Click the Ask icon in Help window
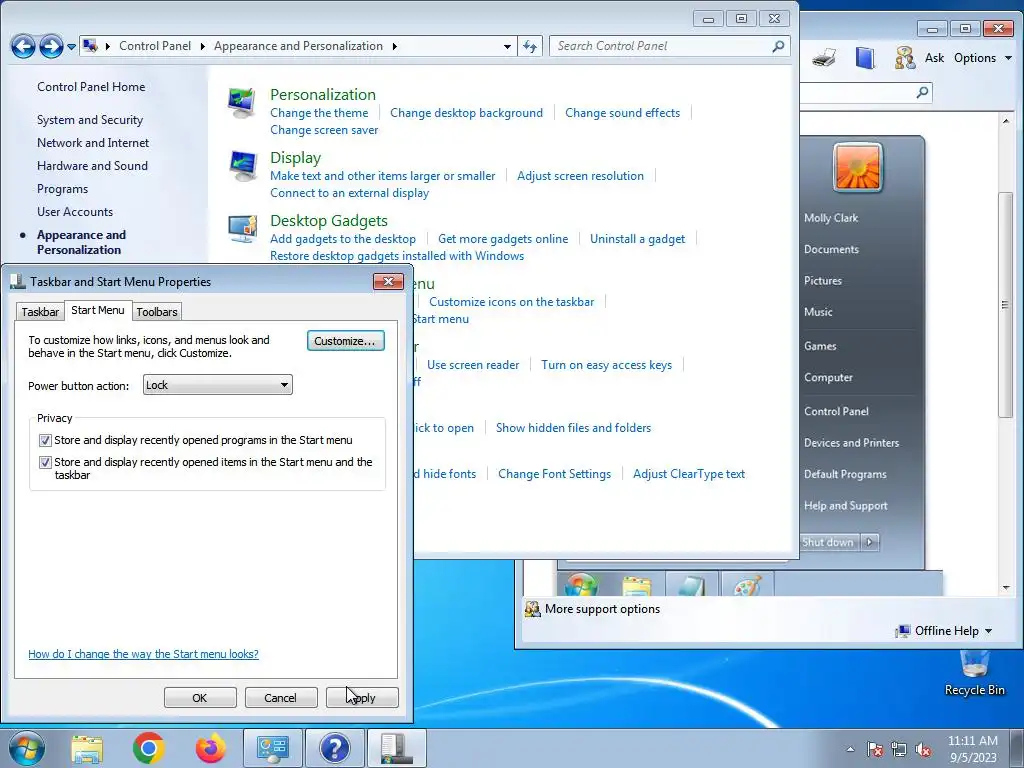This screenshot has height=768, width=1024. pyautogui.click(x=905, y=58)
